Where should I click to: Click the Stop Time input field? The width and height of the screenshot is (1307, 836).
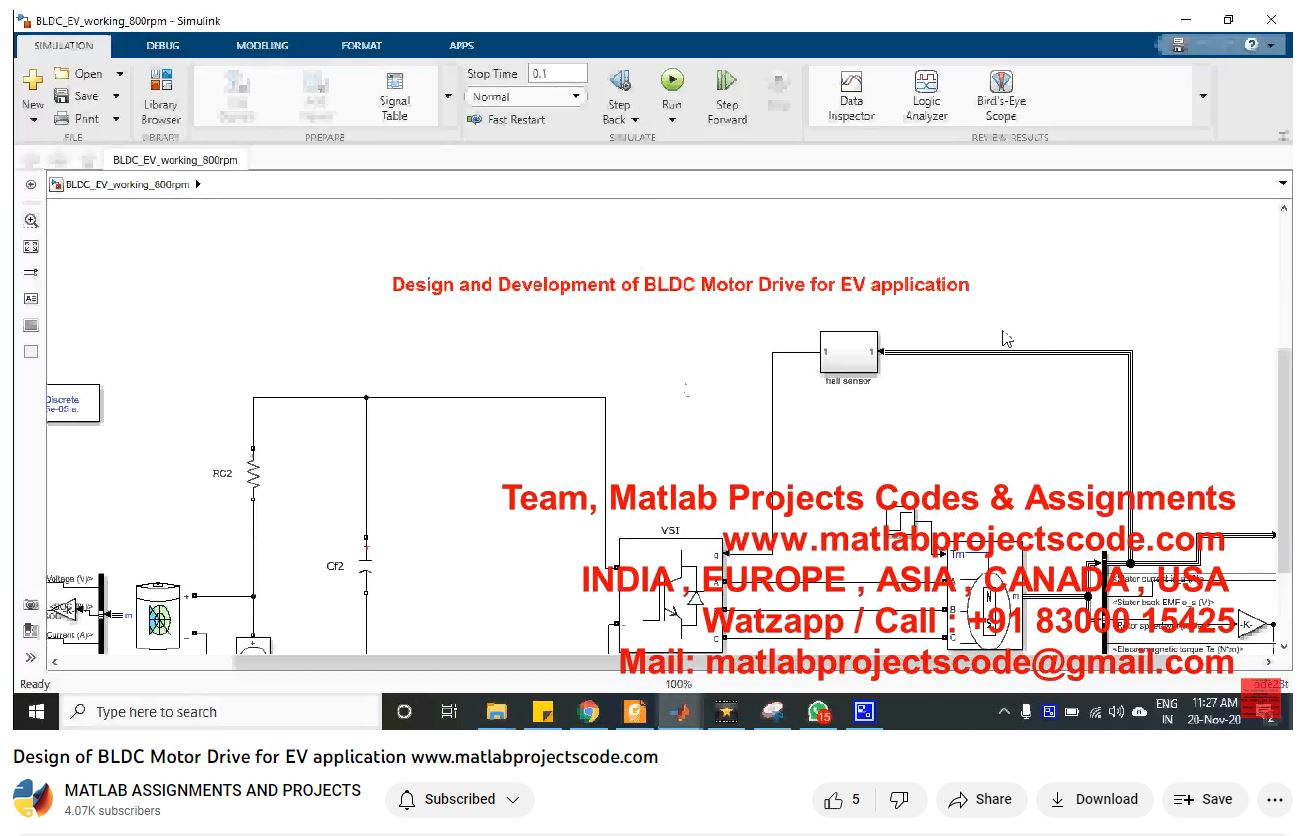tap(557, 74)
